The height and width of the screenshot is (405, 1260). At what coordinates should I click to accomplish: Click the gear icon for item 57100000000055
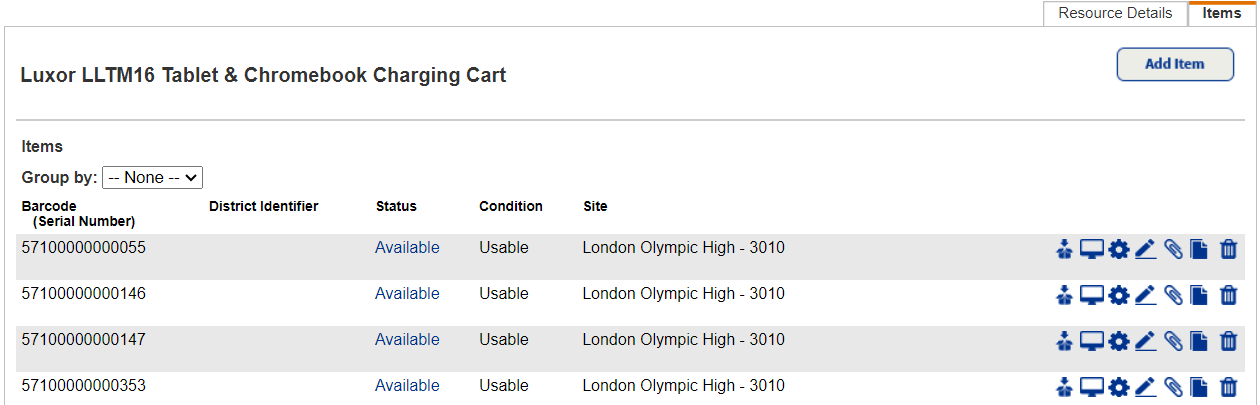click(1119, 249)
